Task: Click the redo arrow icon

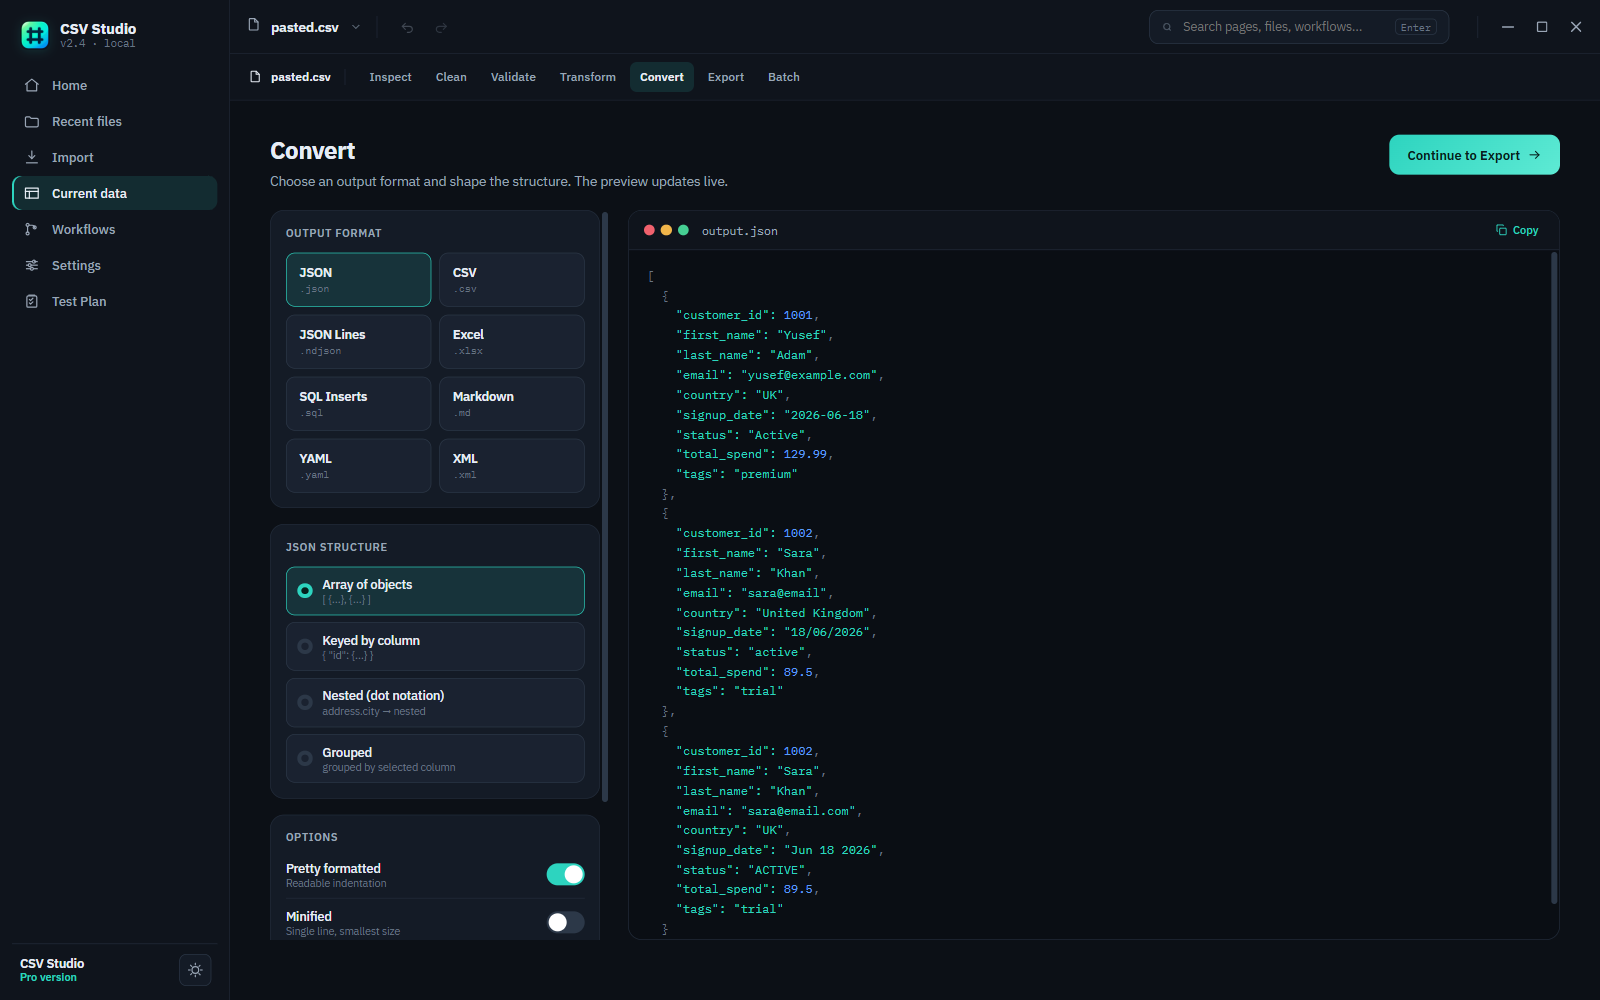Action: (441, 27)
